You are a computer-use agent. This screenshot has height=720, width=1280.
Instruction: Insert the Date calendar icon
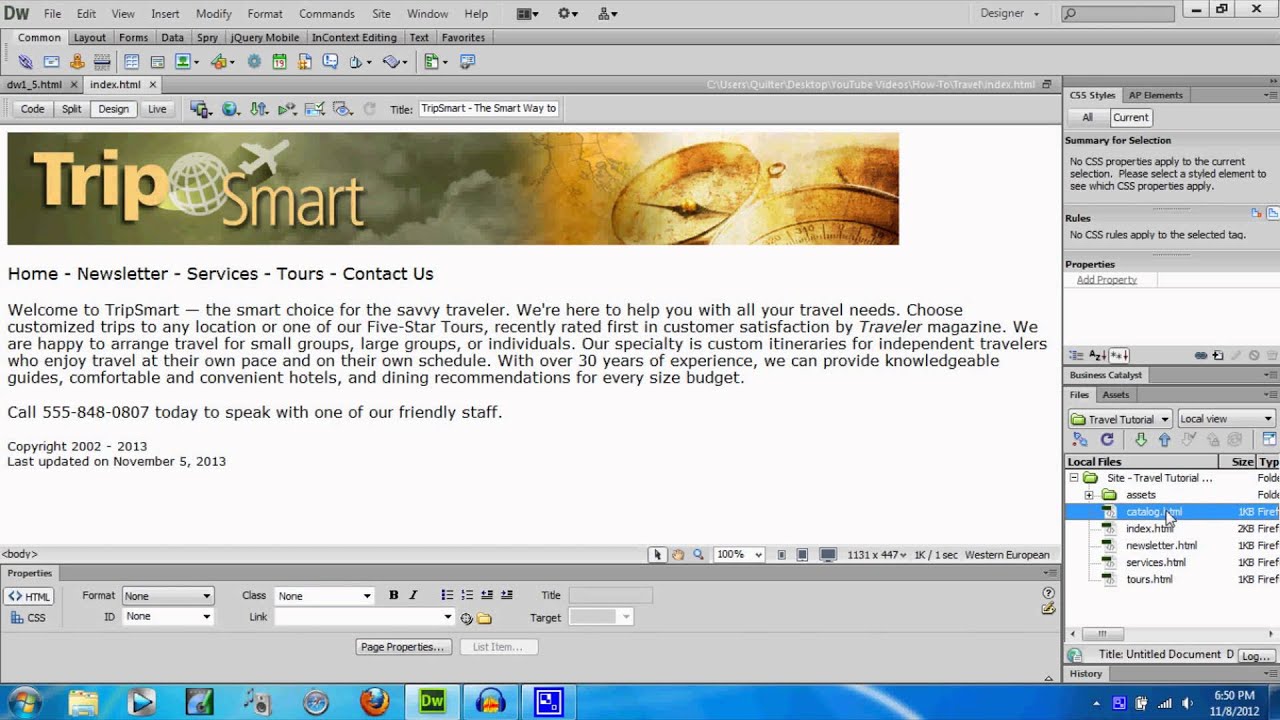tap(279, 62)
